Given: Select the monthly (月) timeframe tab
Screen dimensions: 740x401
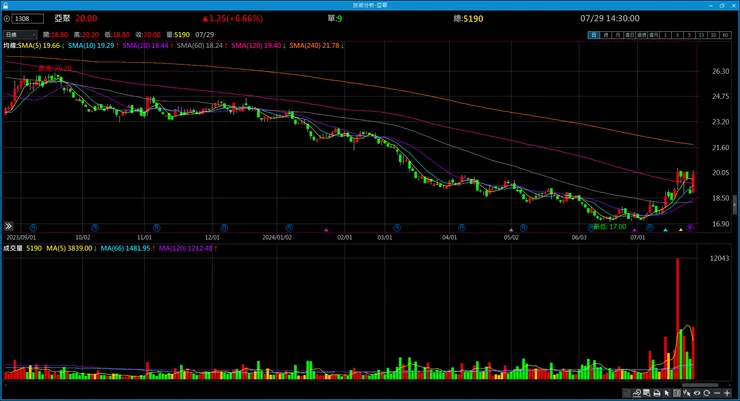Looking at the screenshot, I should point(618,35).
